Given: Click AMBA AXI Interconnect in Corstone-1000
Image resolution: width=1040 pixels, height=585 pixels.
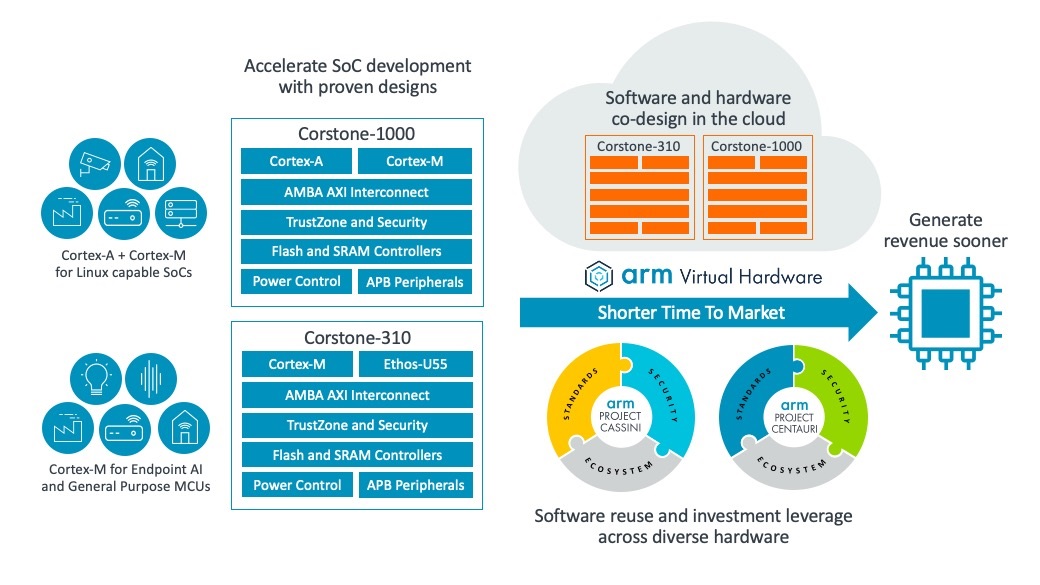Looking at the screenshot, I should 356,192.
